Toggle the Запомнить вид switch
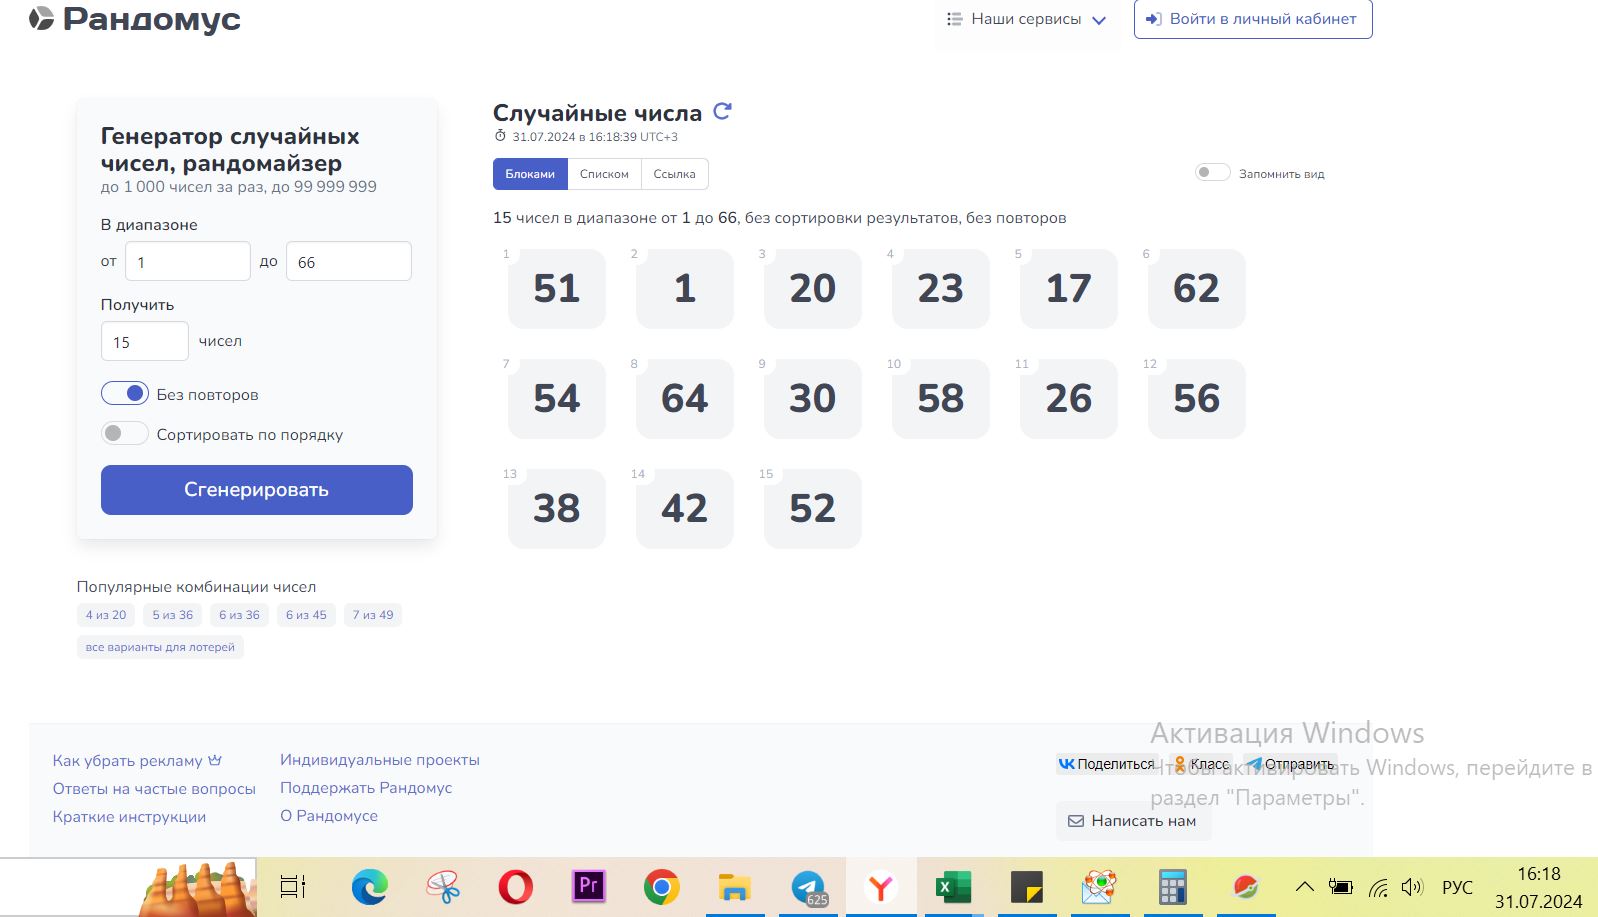Screen dimensions: 1598x917 1213,173
